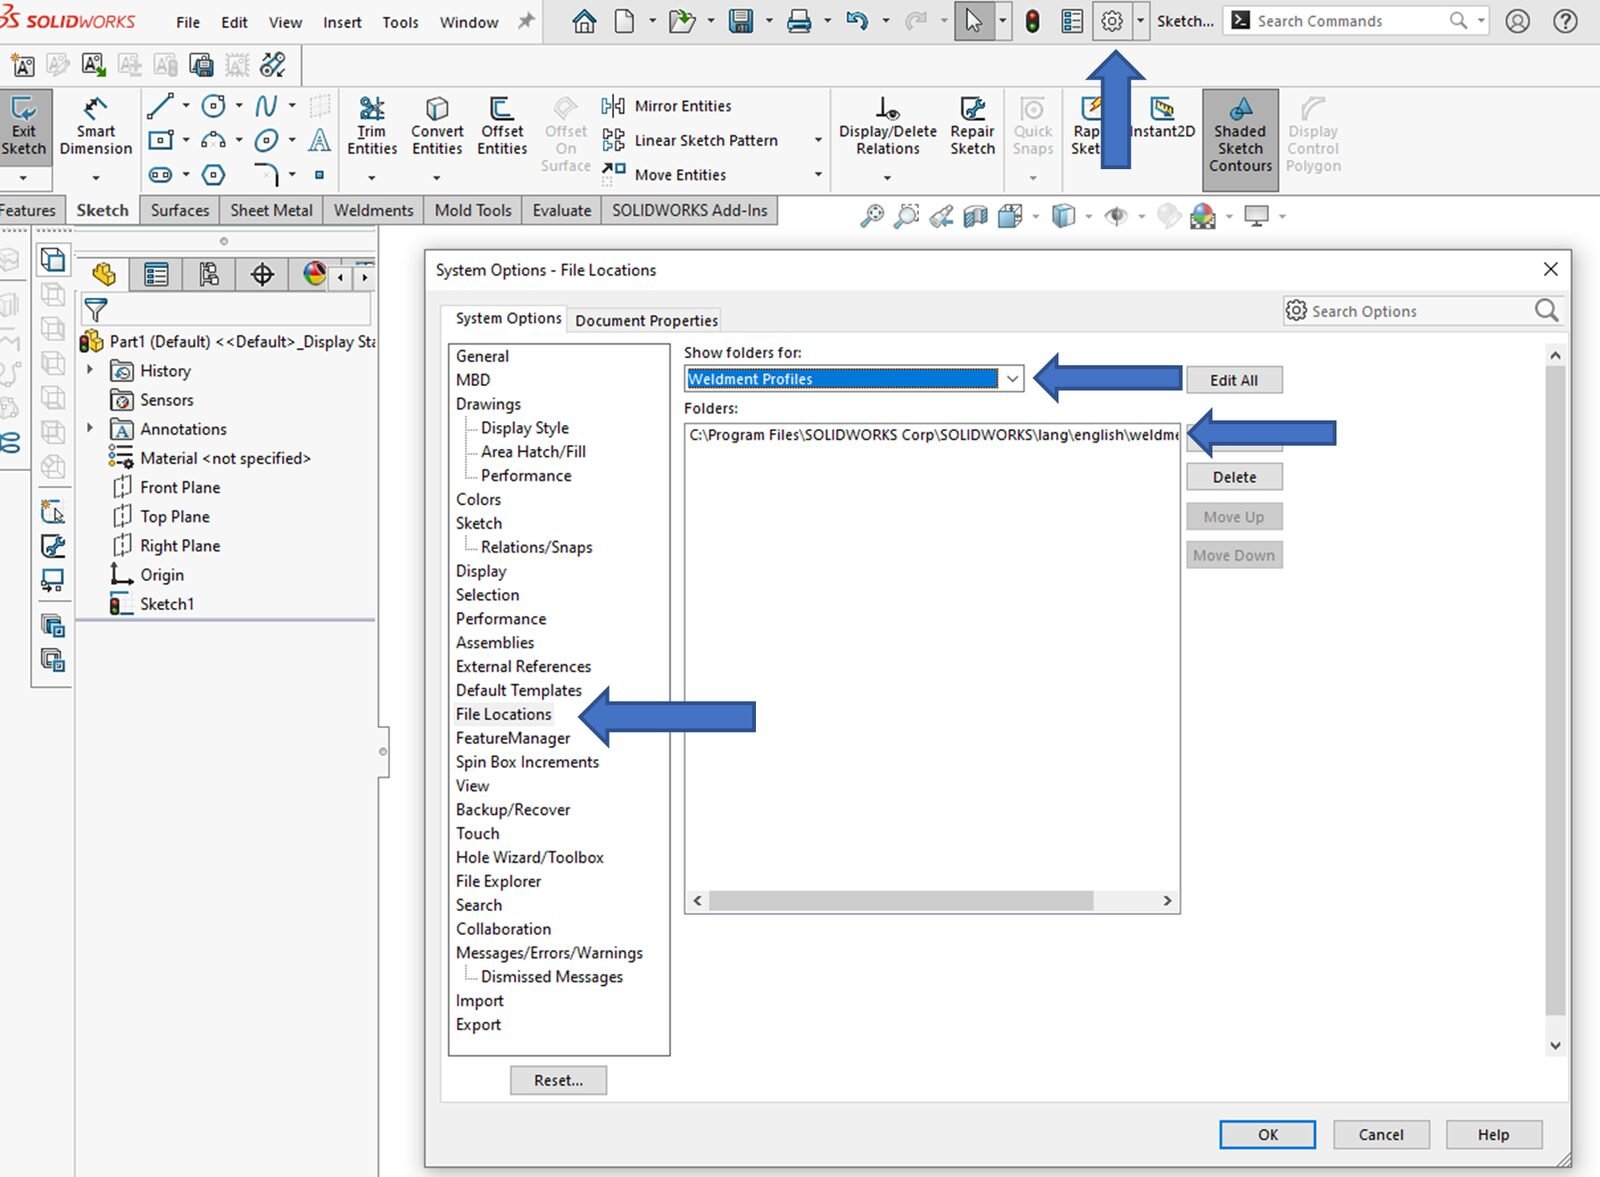Select Hole Wizard/Toolbox in options list
Image resolution: width=1600 pixels, height=1177 pixels.
click(x=529, y=857)
